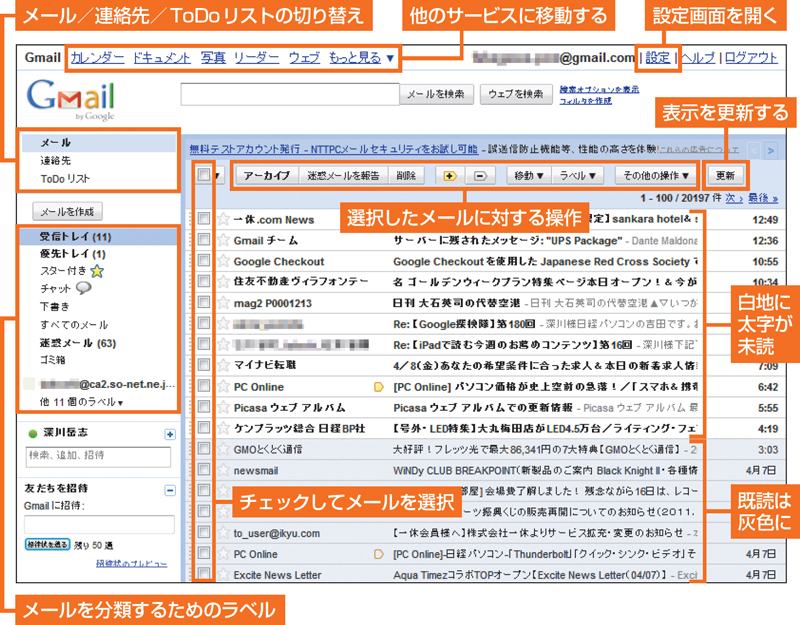Check the mag2 P0001213 email checkbox
Screen dimensions: 800x625
(x=204, y=302)
